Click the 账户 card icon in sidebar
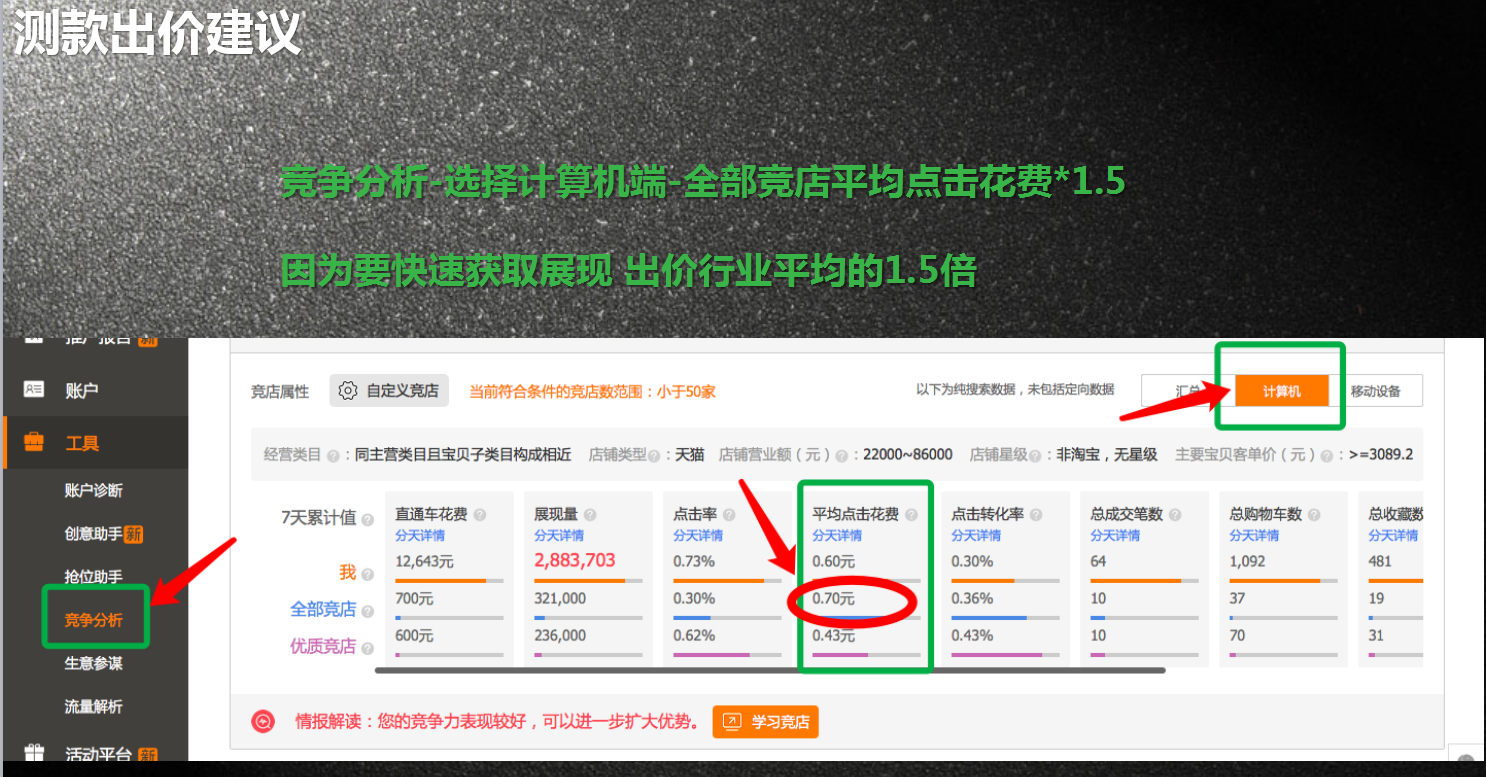Viewport: 1486px width, 777px height. tap(34, 390)
